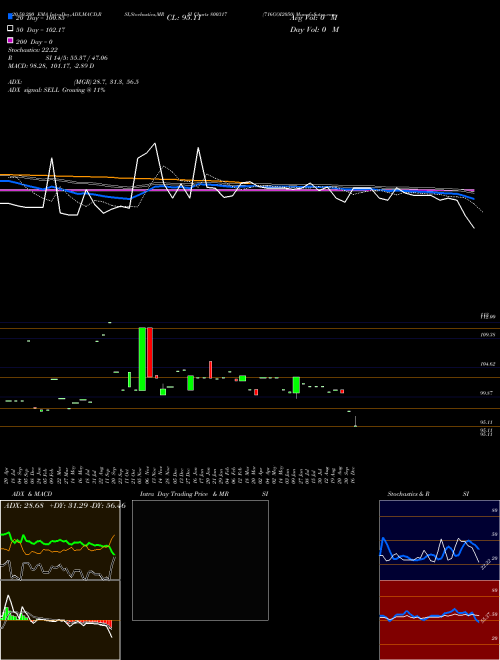Click the 'Avg Vol: 0 M' label
The height and width of the screenshot is (660, 500).
314,17
